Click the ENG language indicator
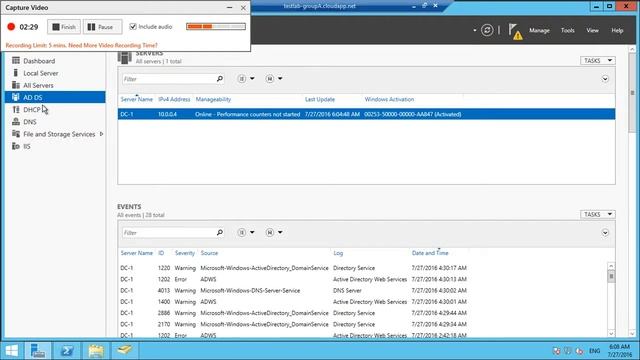The image size is (640, 360). point(594,351)
